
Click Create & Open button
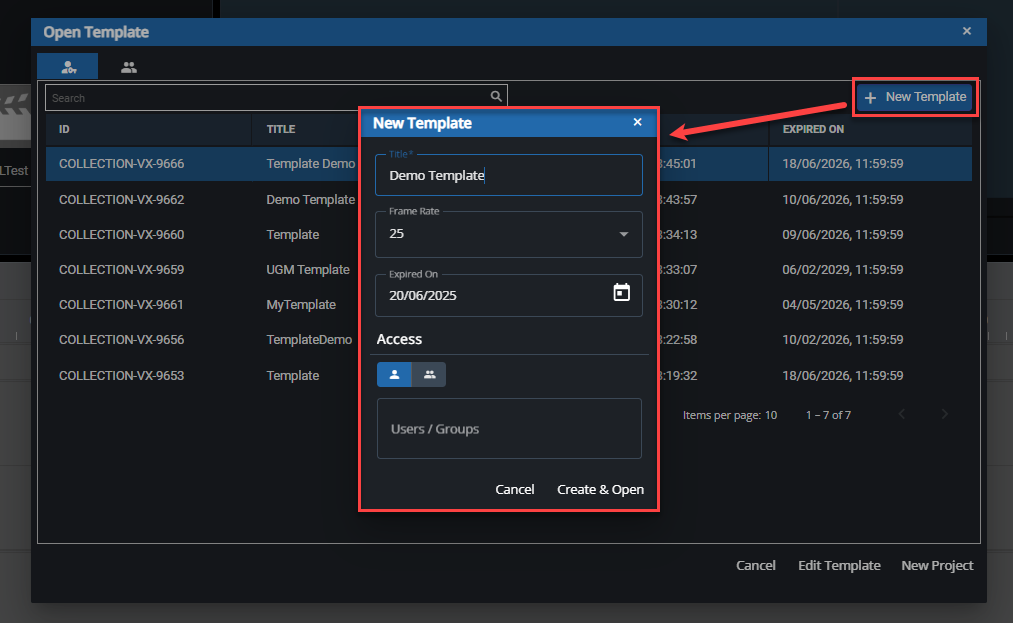600,489
